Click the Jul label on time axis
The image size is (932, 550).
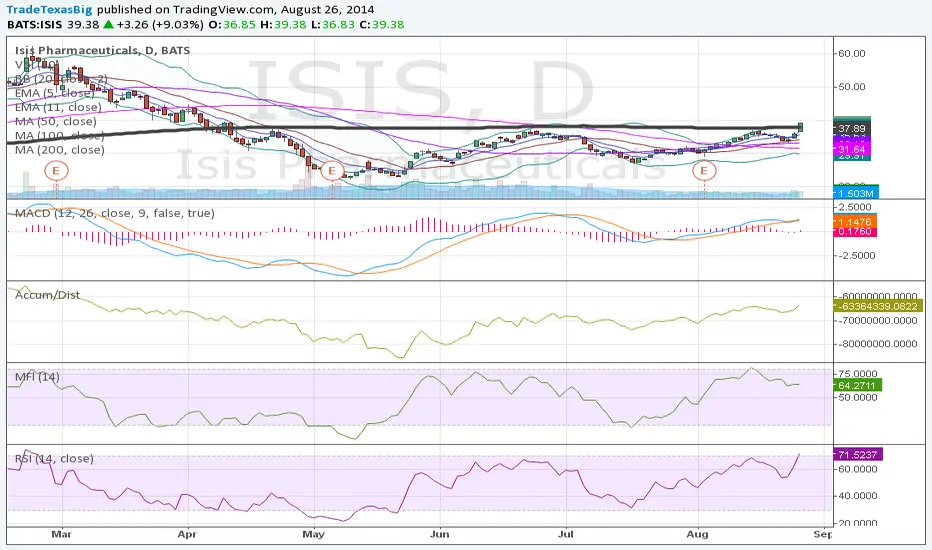point(566,534)
